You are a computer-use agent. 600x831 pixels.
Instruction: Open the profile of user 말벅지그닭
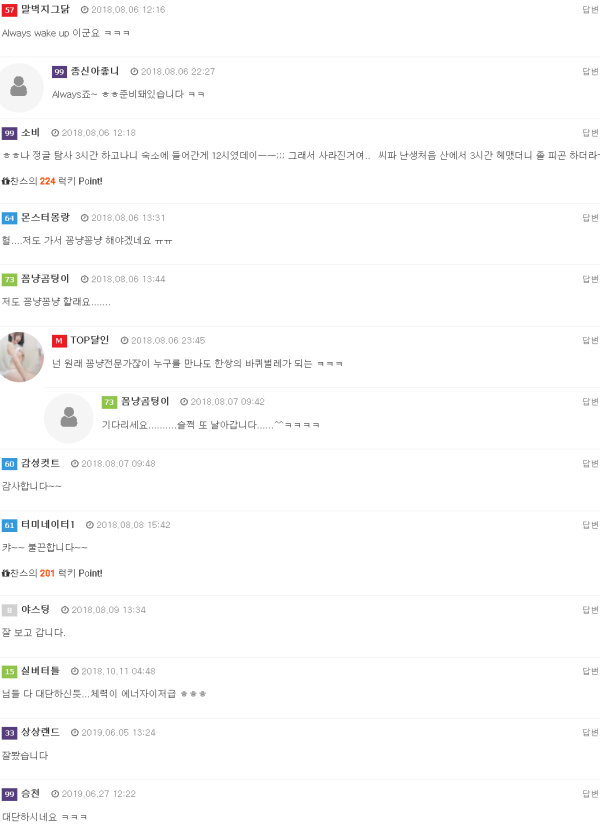coord(45,10)
